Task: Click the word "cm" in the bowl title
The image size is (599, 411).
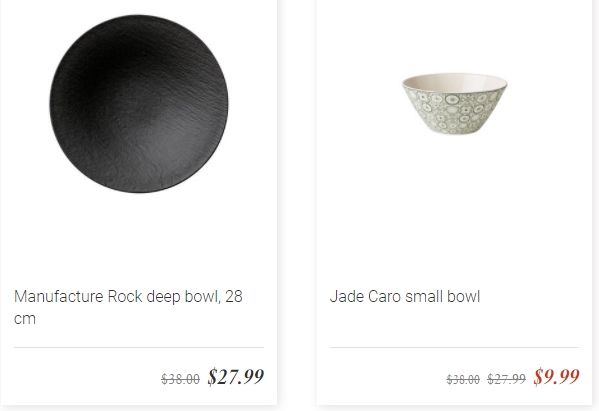Action: pos(25,319)
